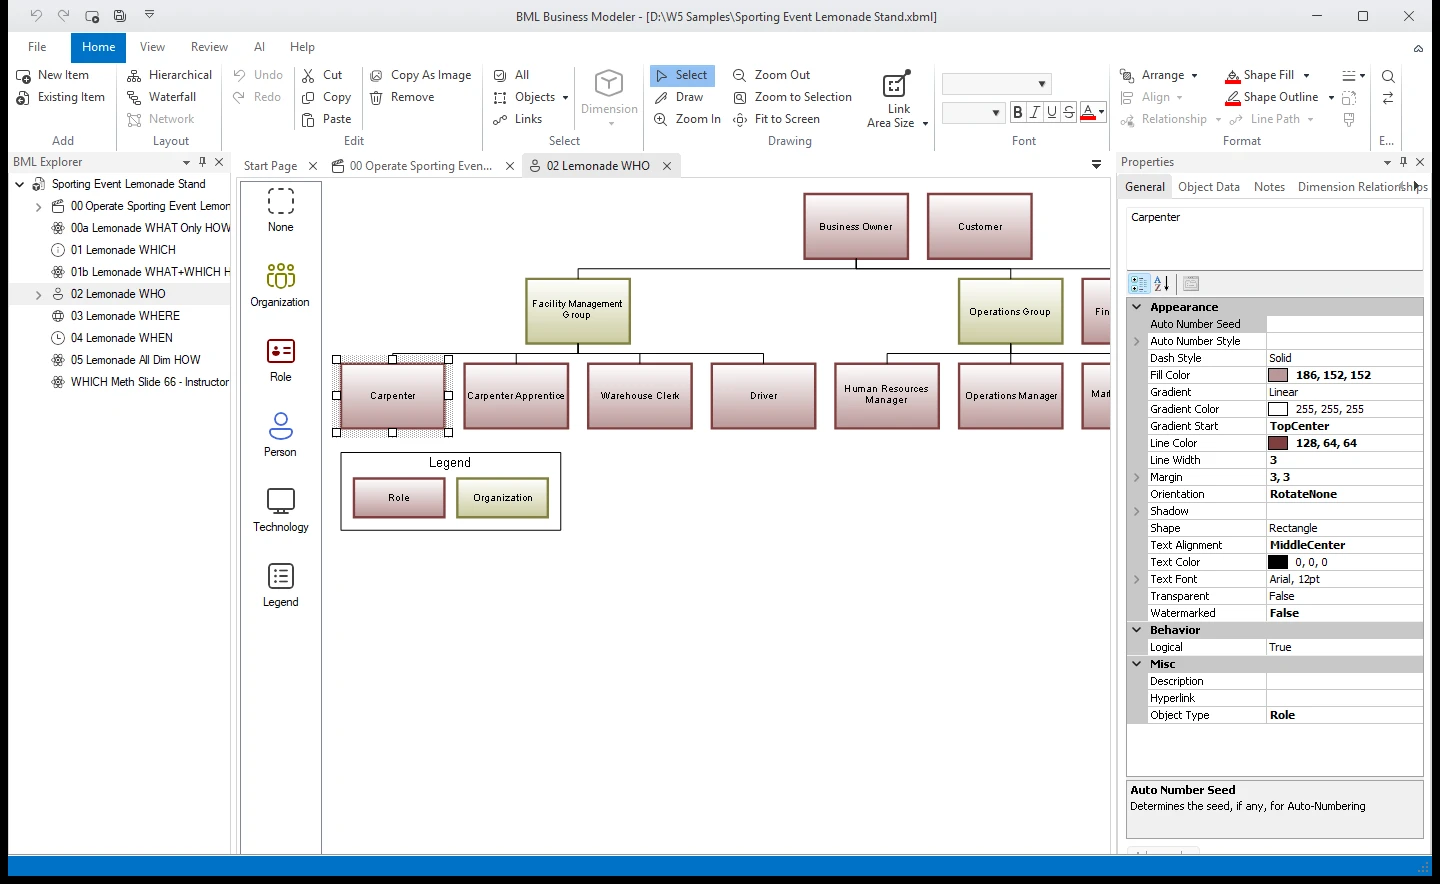Expand the Text Font property

click(x=1137, y=579)
